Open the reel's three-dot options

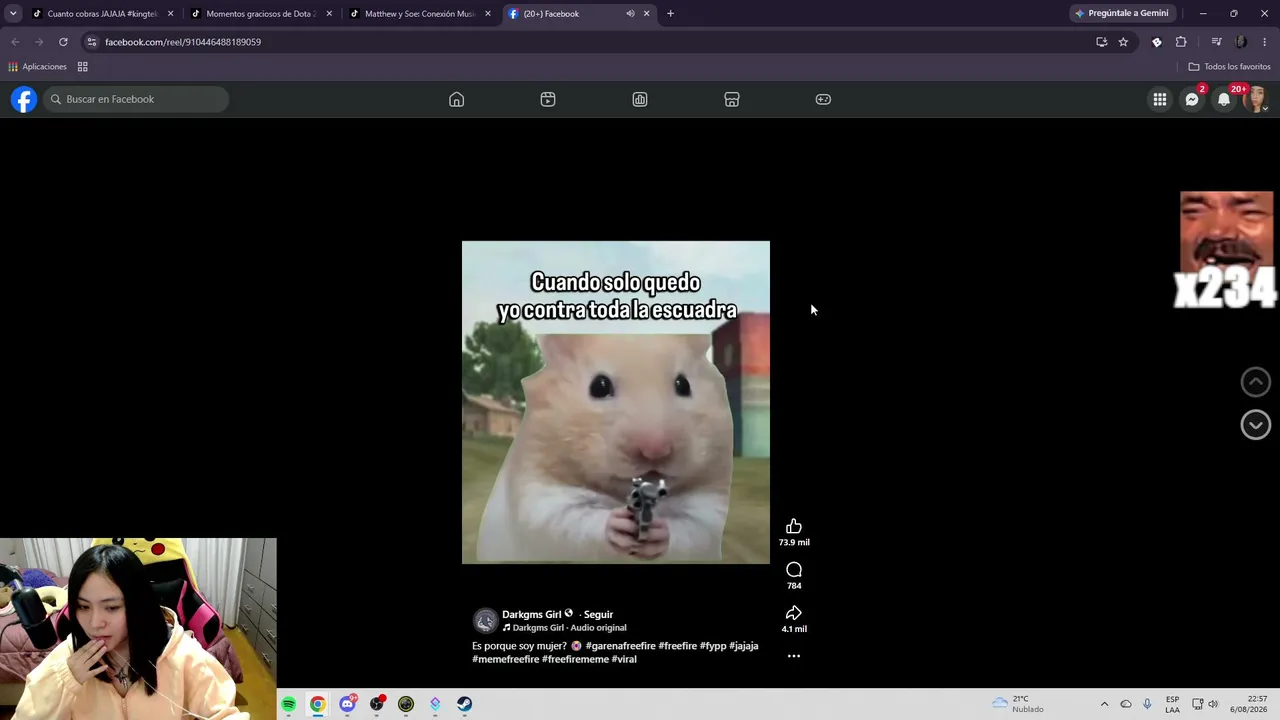coord(794,656)
